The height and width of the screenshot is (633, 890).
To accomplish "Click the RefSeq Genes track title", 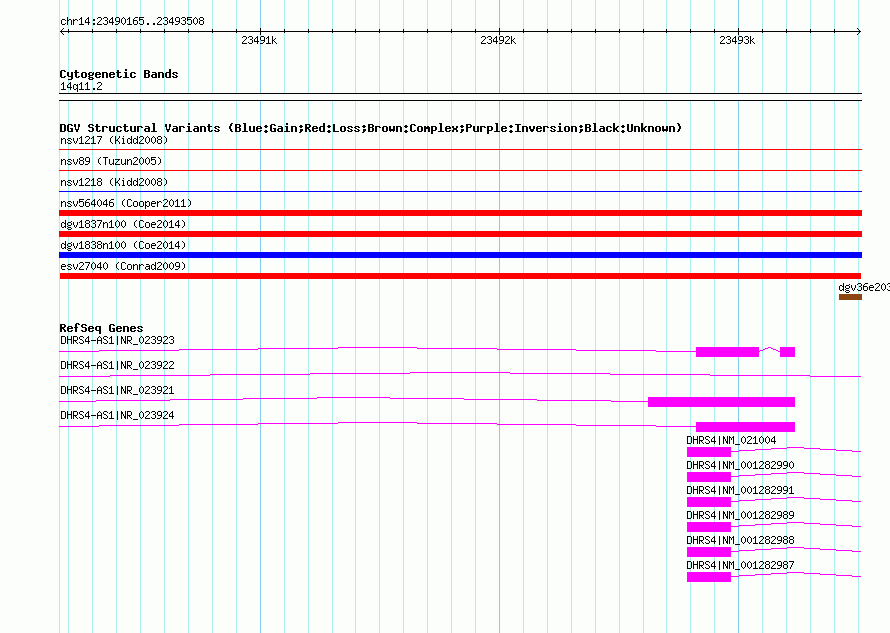I will coord(101,328).
